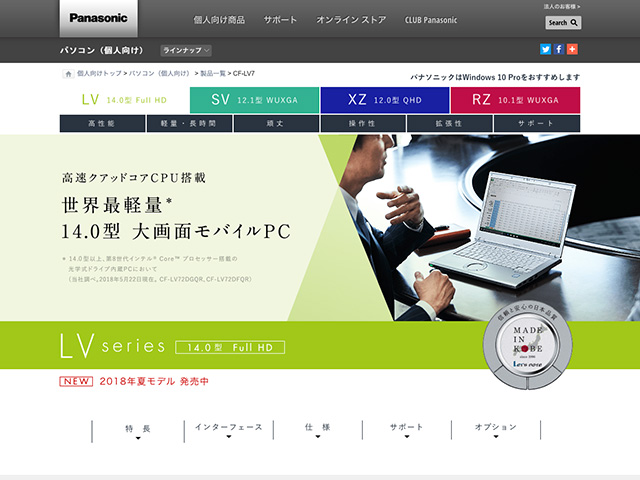Screen dimensions: 640x480
Task: Click the 2018年夏モデル 発売中 text
Action: click(154, 381)
